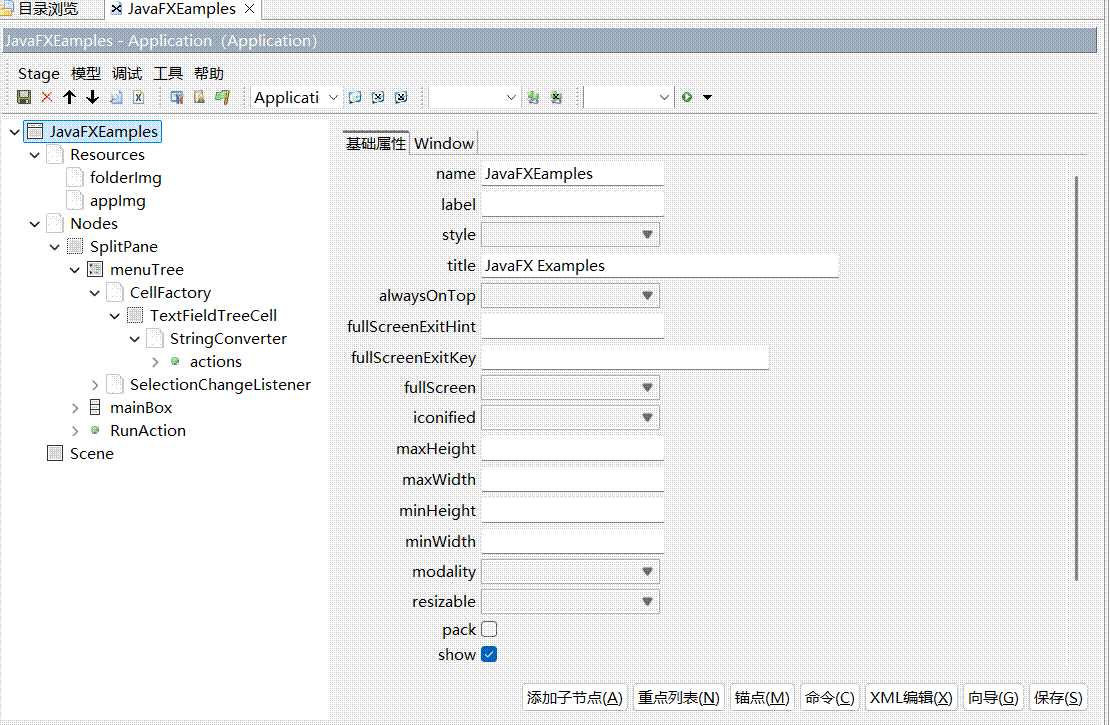Click the green flag toolbar icon
Viewport: 1110px width, 725px height.
(x=222, y=98)
